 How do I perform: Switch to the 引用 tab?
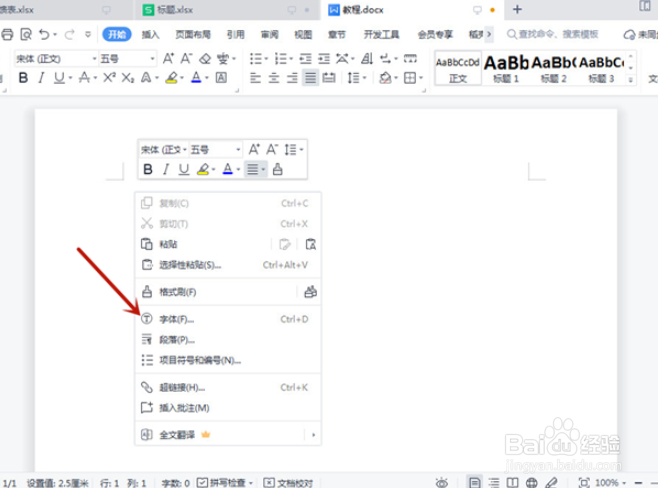coord(235,34)
